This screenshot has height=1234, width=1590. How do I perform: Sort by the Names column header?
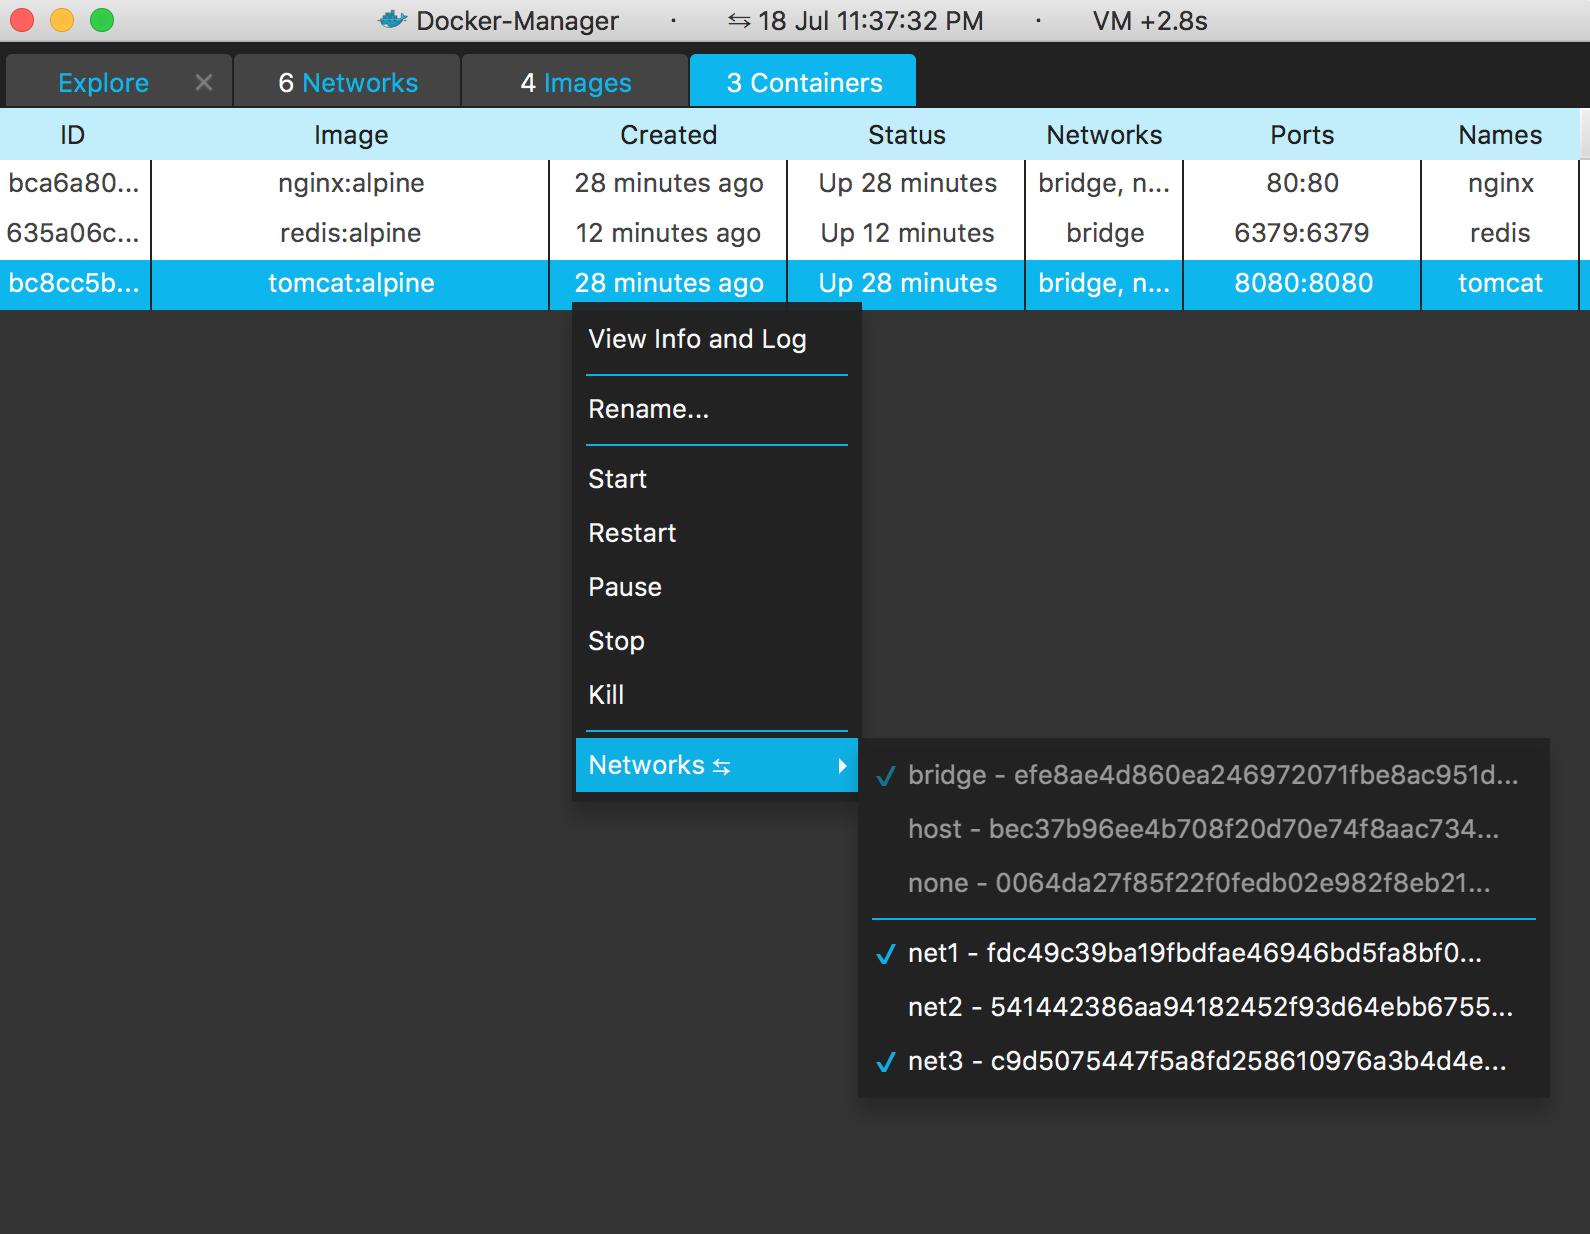[x=1500, y=135]
